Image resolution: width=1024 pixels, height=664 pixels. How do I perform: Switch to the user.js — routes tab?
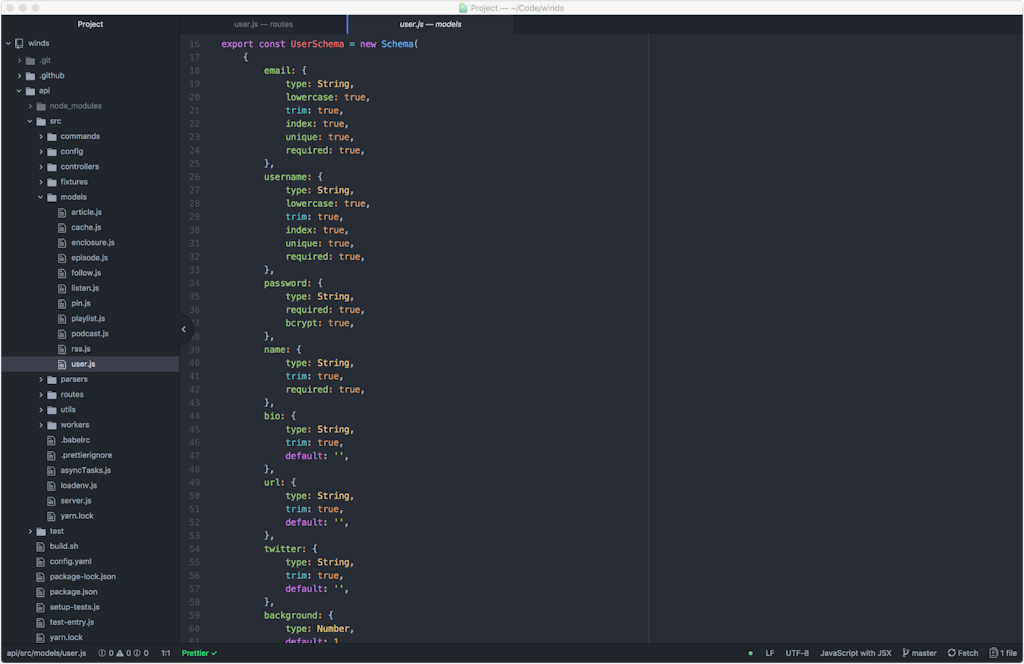coord(263,24)
